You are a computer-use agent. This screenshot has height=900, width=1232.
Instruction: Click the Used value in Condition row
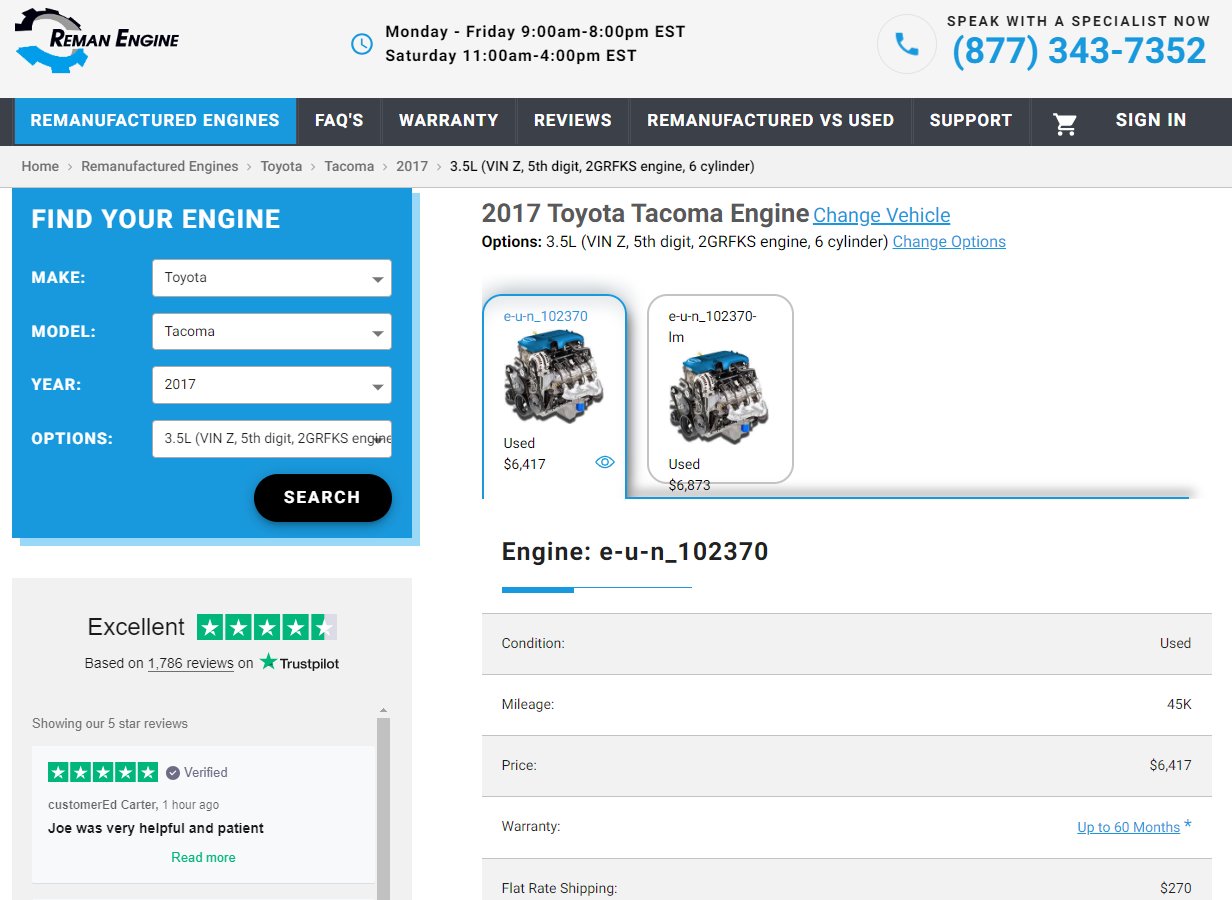click(x=1175, y=644)
